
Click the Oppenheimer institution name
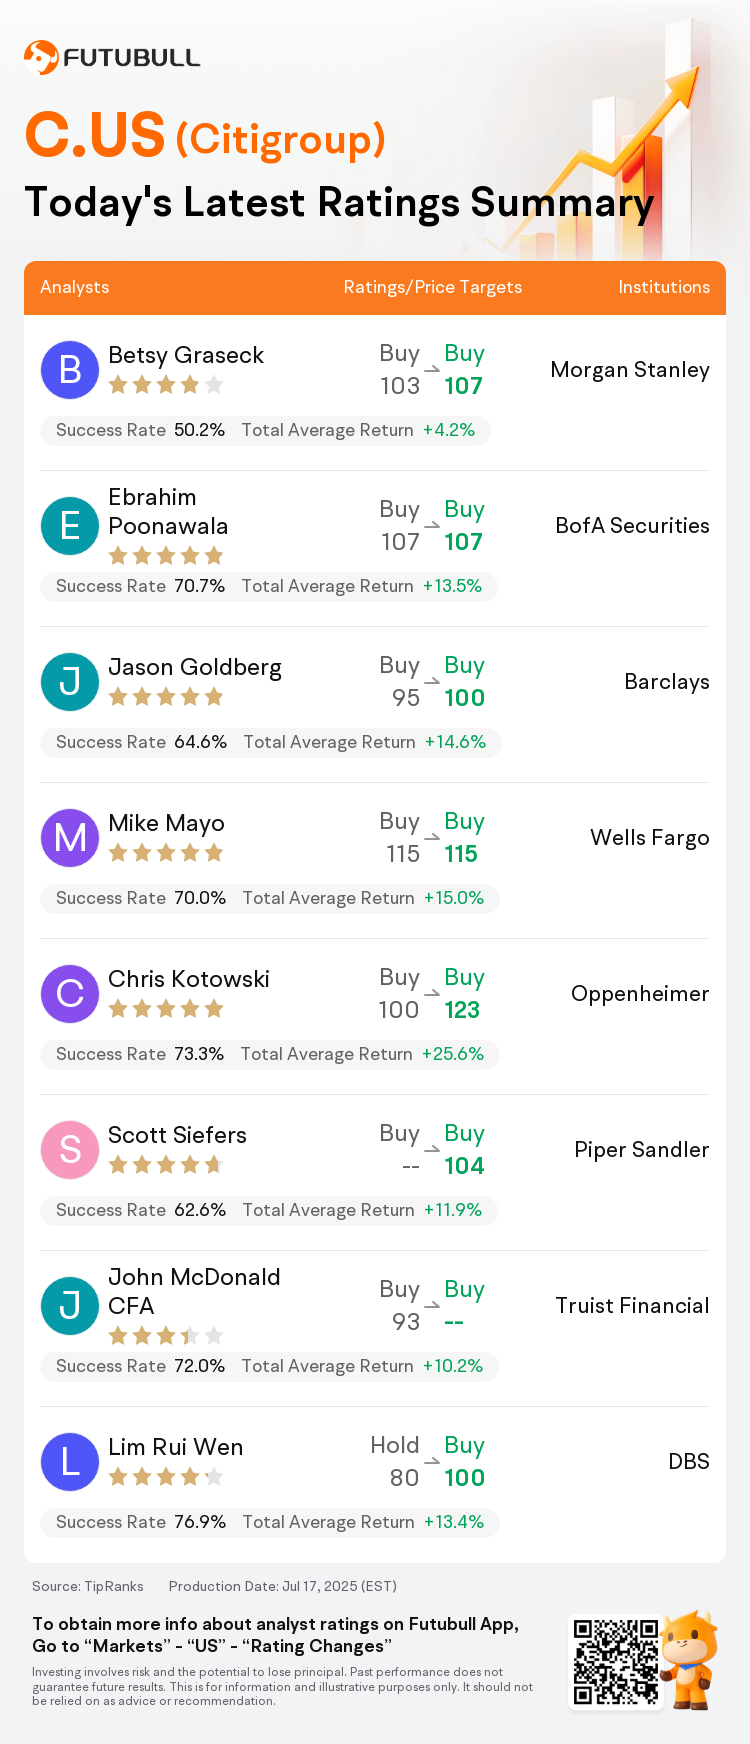click(640, 994)
